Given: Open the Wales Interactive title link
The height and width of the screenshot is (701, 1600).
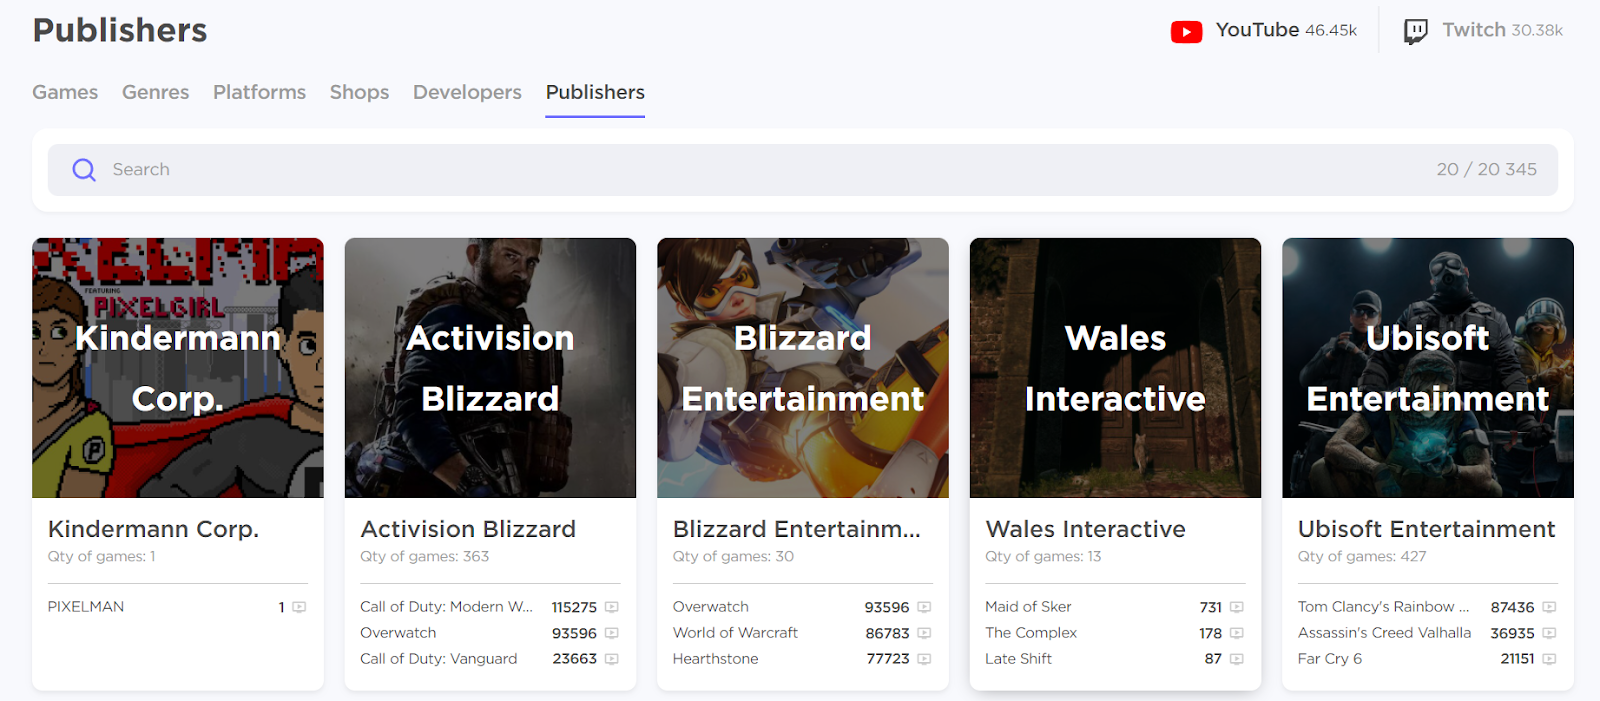Looking at the screenshot, I should click(x=1085, y=529).
